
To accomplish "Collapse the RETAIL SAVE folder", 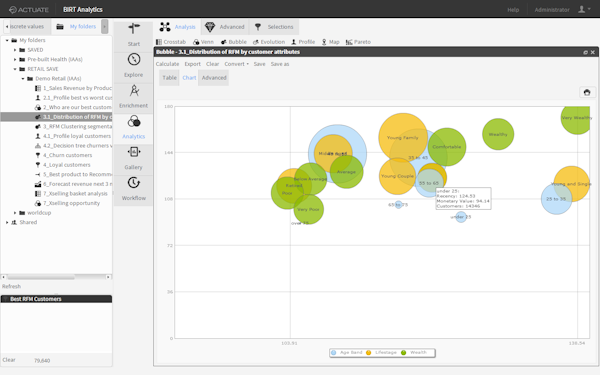I will click(x=15, y=69).
